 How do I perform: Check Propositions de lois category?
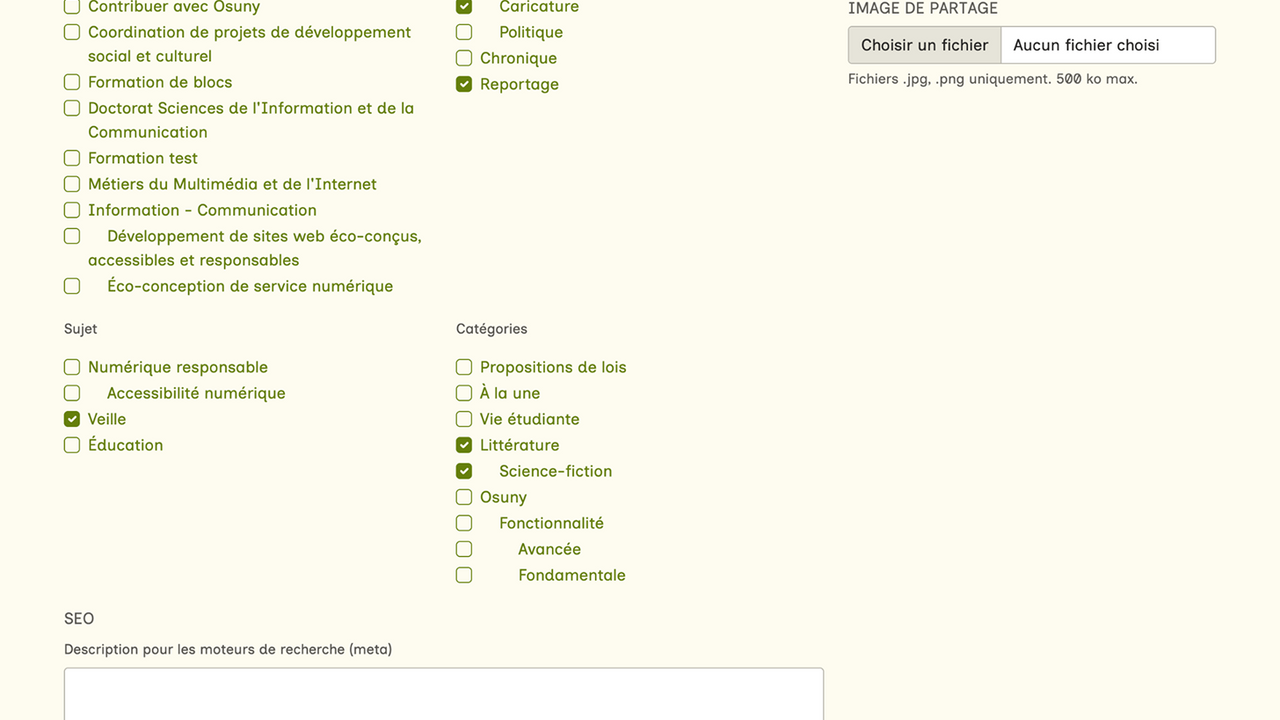click(x=464, y=367)
